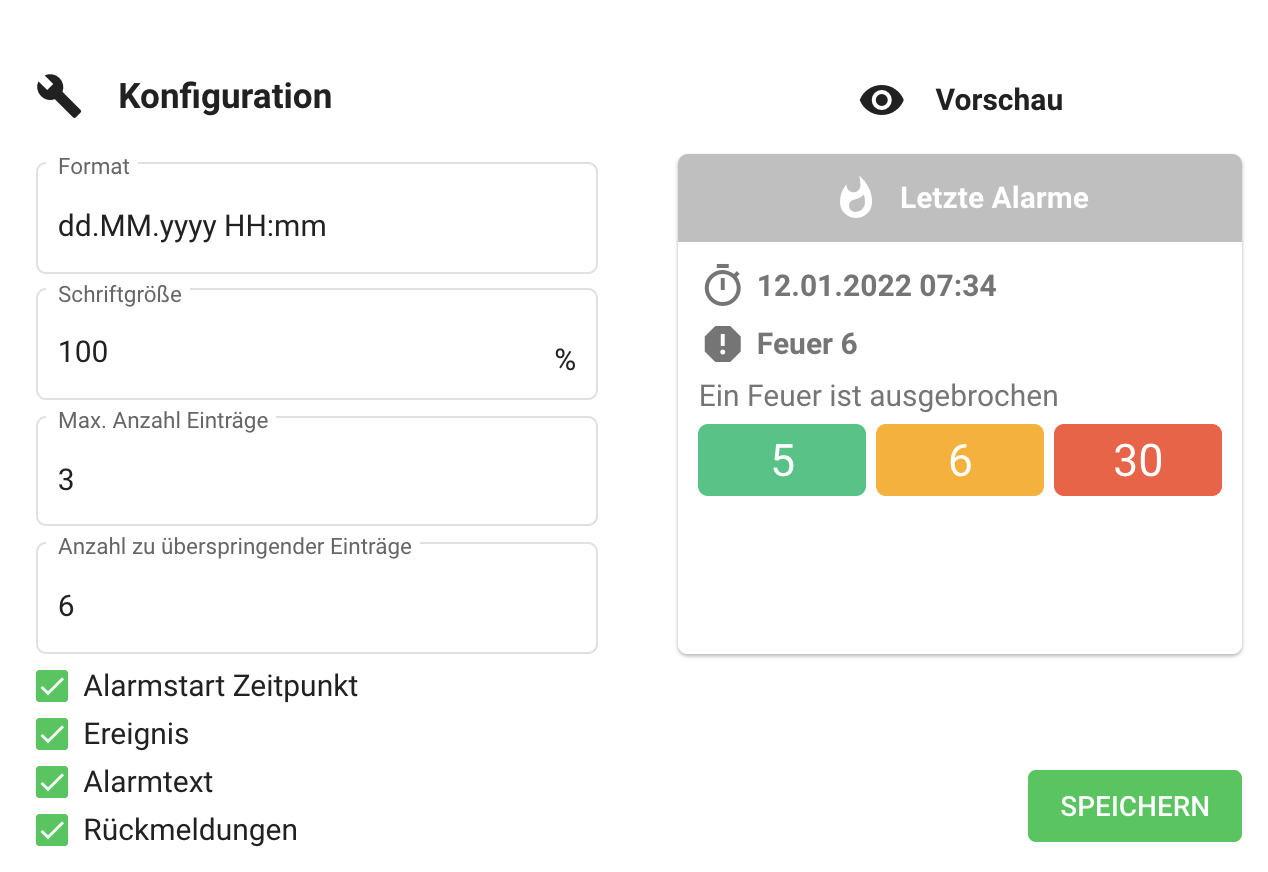
Task: Click the stopwatch icon beside alarm time
Action: 722,286
